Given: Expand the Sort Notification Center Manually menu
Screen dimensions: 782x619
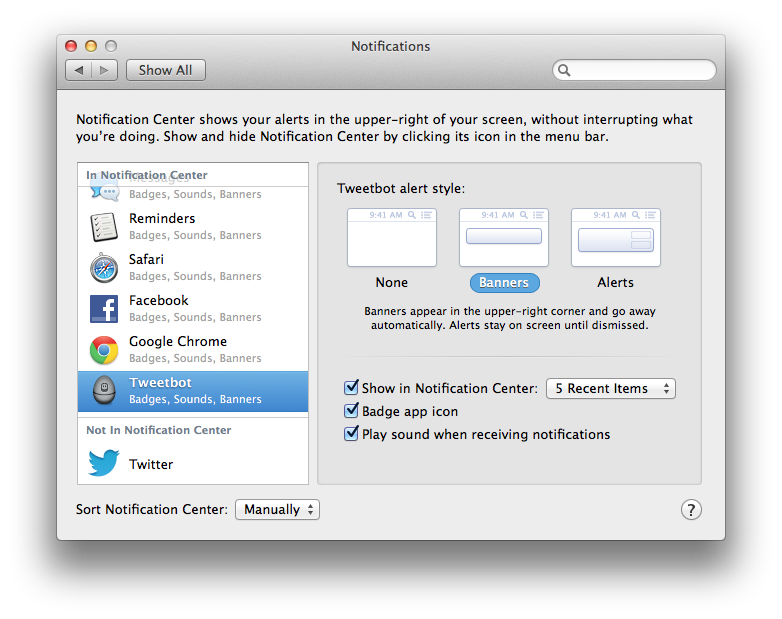Looking at the screenshot, I should pos(277,509).
